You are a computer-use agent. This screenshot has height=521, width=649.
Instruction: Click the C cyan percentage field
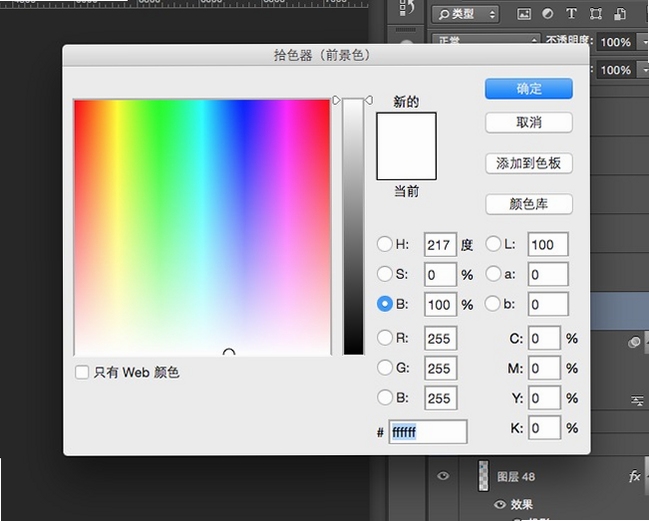coord(544,339)
